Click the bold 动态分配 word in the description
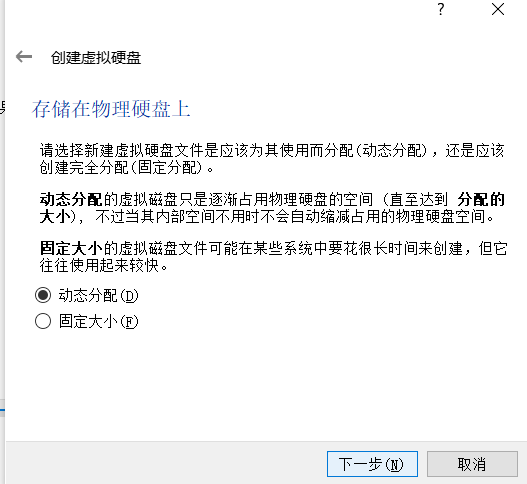 (71, 199)
